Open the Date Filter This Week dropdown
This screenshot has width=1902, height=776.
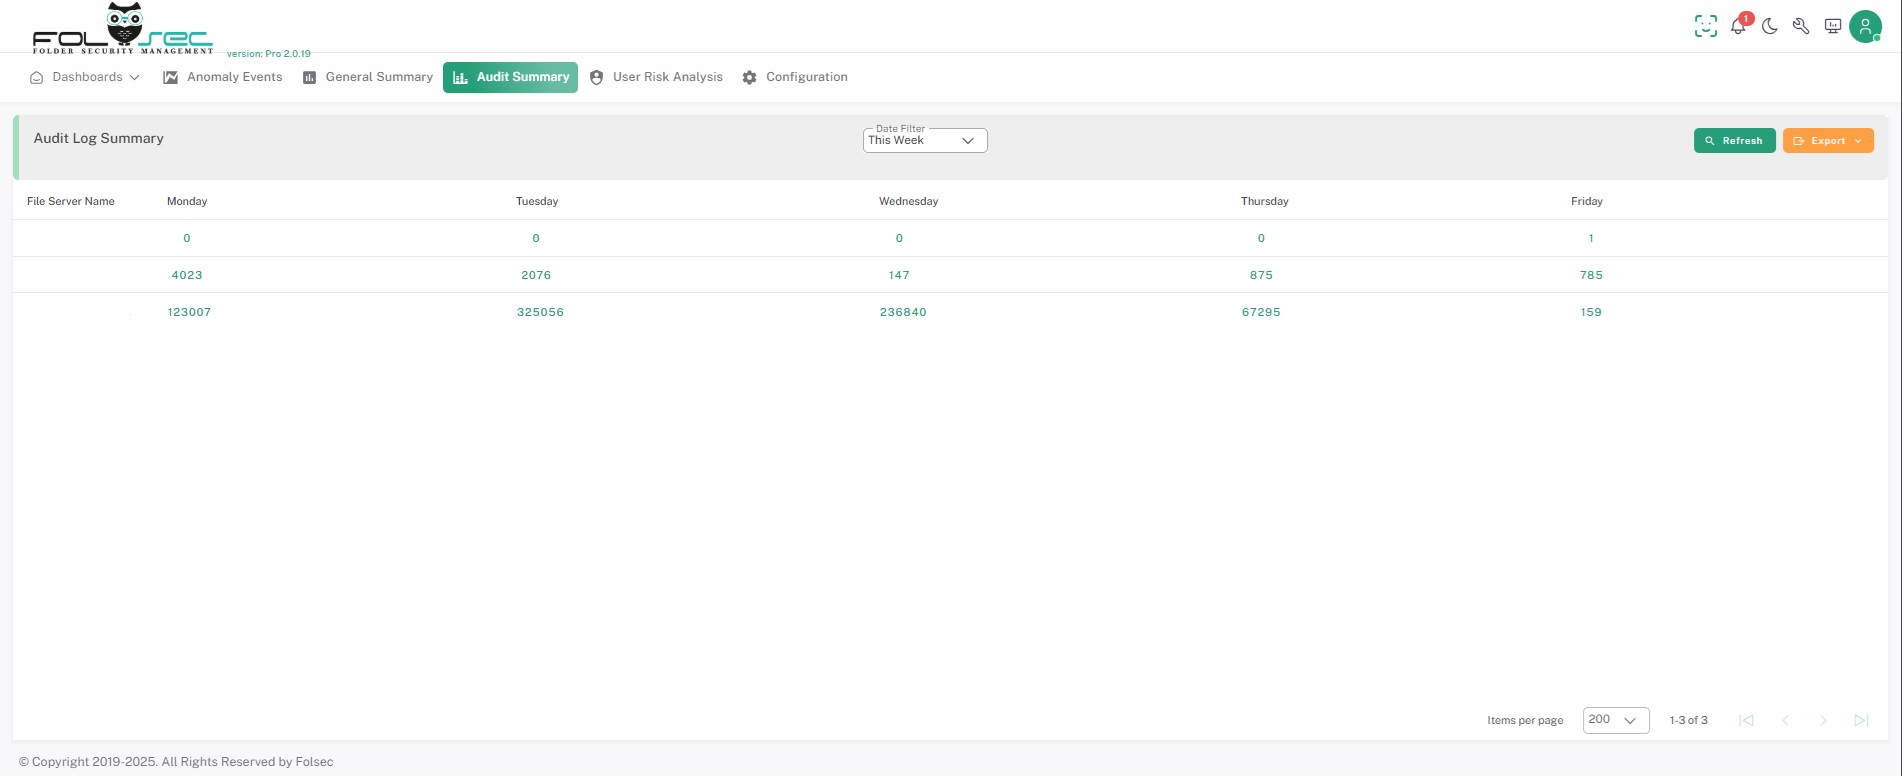tap(925, 141)
